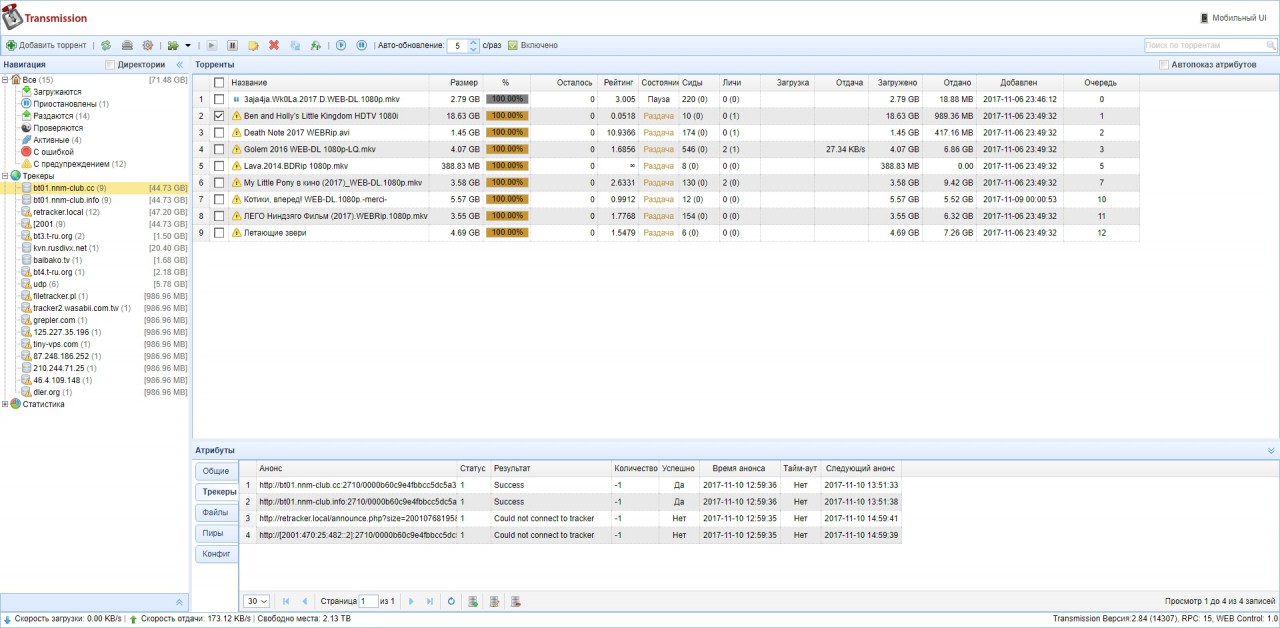
Task: Filter by Загружаются downloading status
Action: (x=57, y=92)
